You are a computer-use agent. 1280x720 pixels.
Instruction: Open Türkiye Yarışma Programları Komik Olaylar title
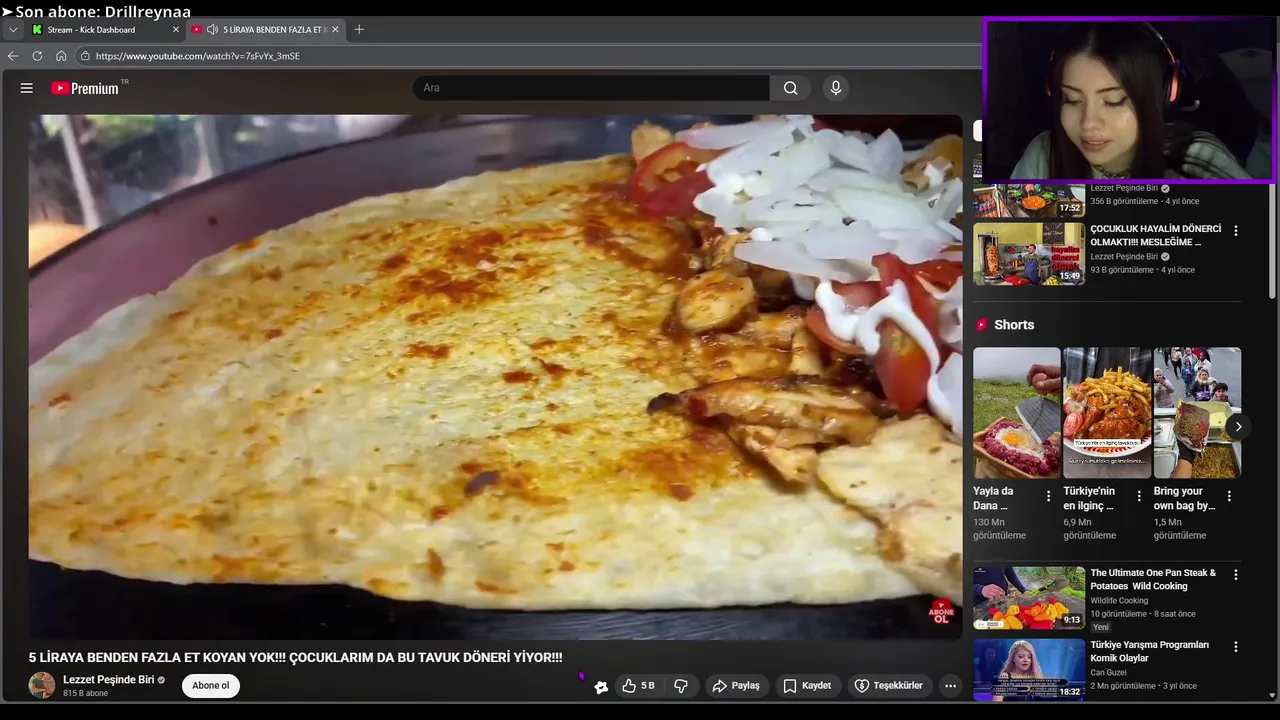1149,652
